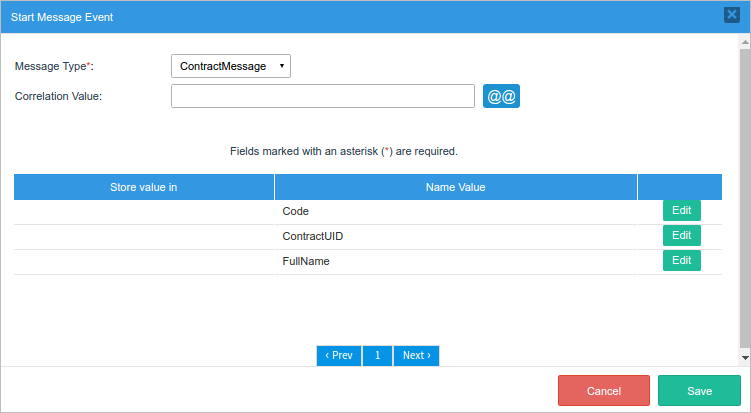
Task: Click the 'Start Message Event' title bar
Action: pyautogui.click(x=300, y=16)
